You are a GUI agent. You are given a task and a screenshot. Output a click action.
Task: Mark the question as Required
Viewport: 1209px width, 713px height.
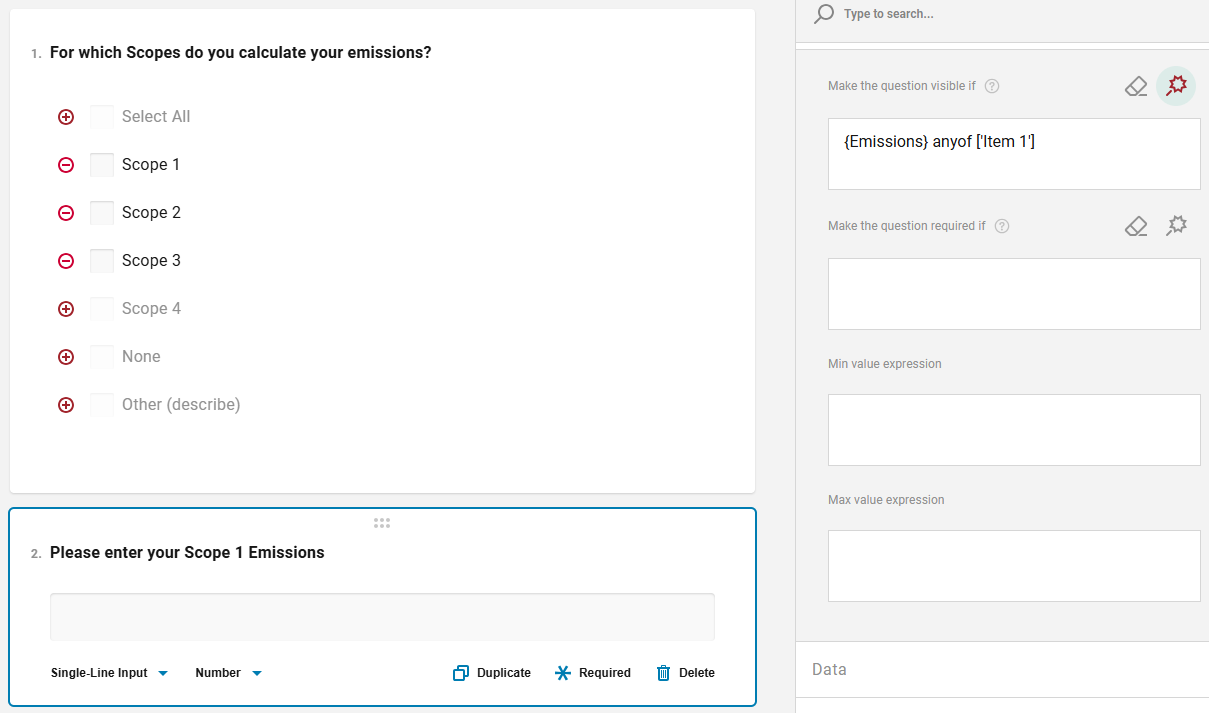[593, 673]
